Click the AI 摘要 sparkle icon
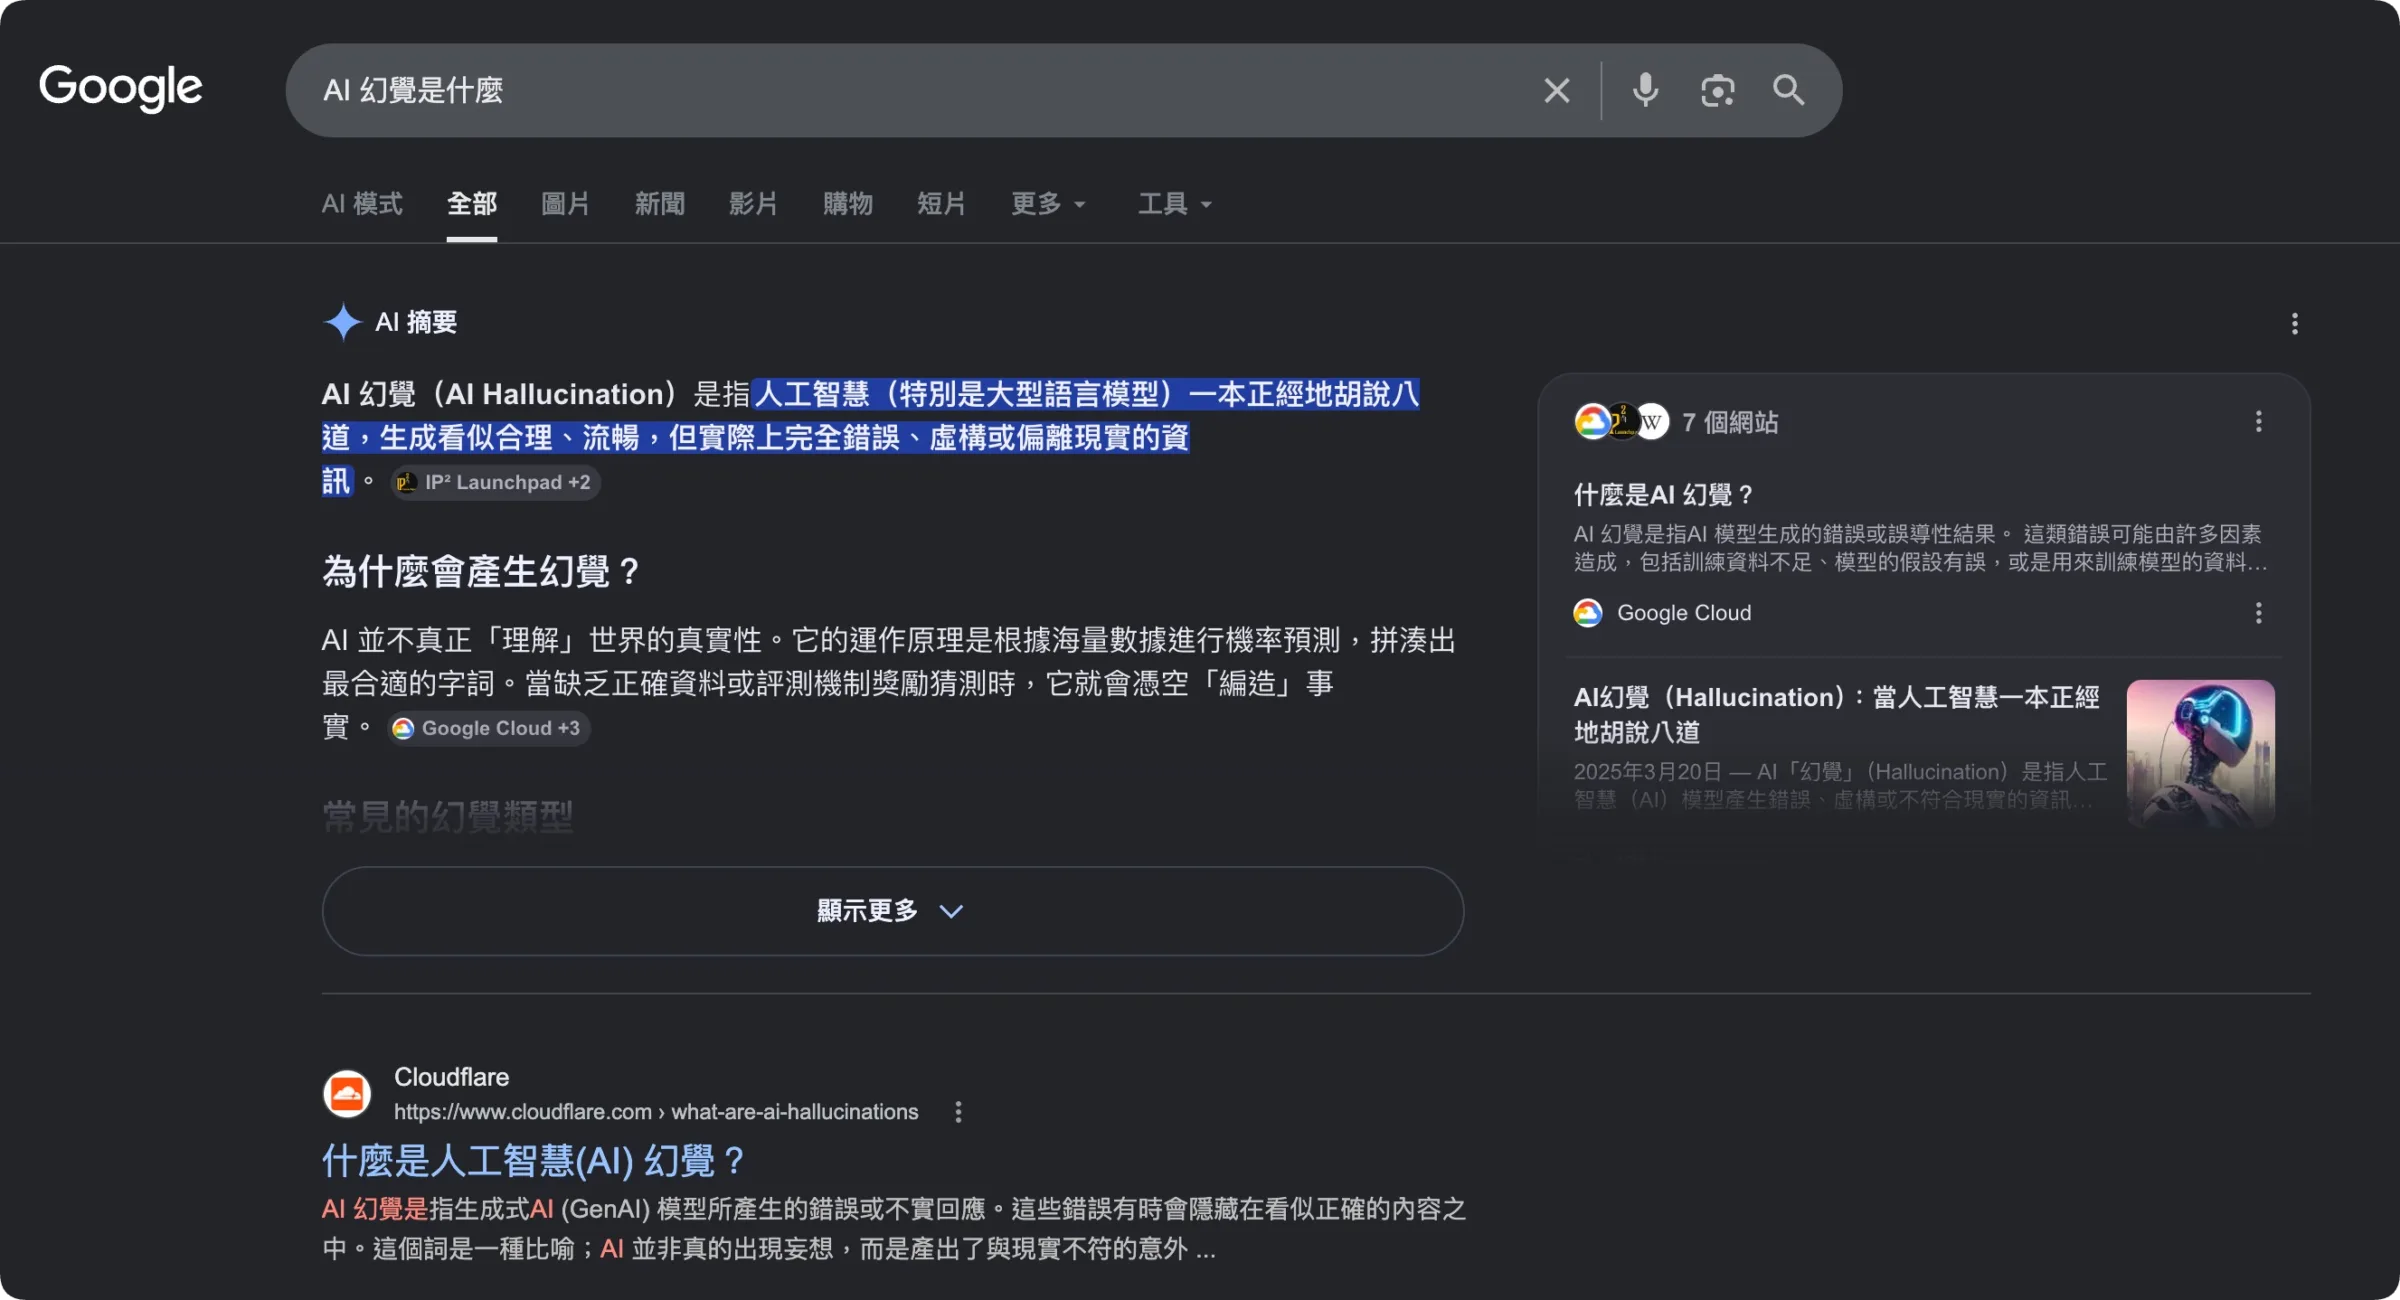This screenshot has height=1300, width=2400. tap(342, 322)
